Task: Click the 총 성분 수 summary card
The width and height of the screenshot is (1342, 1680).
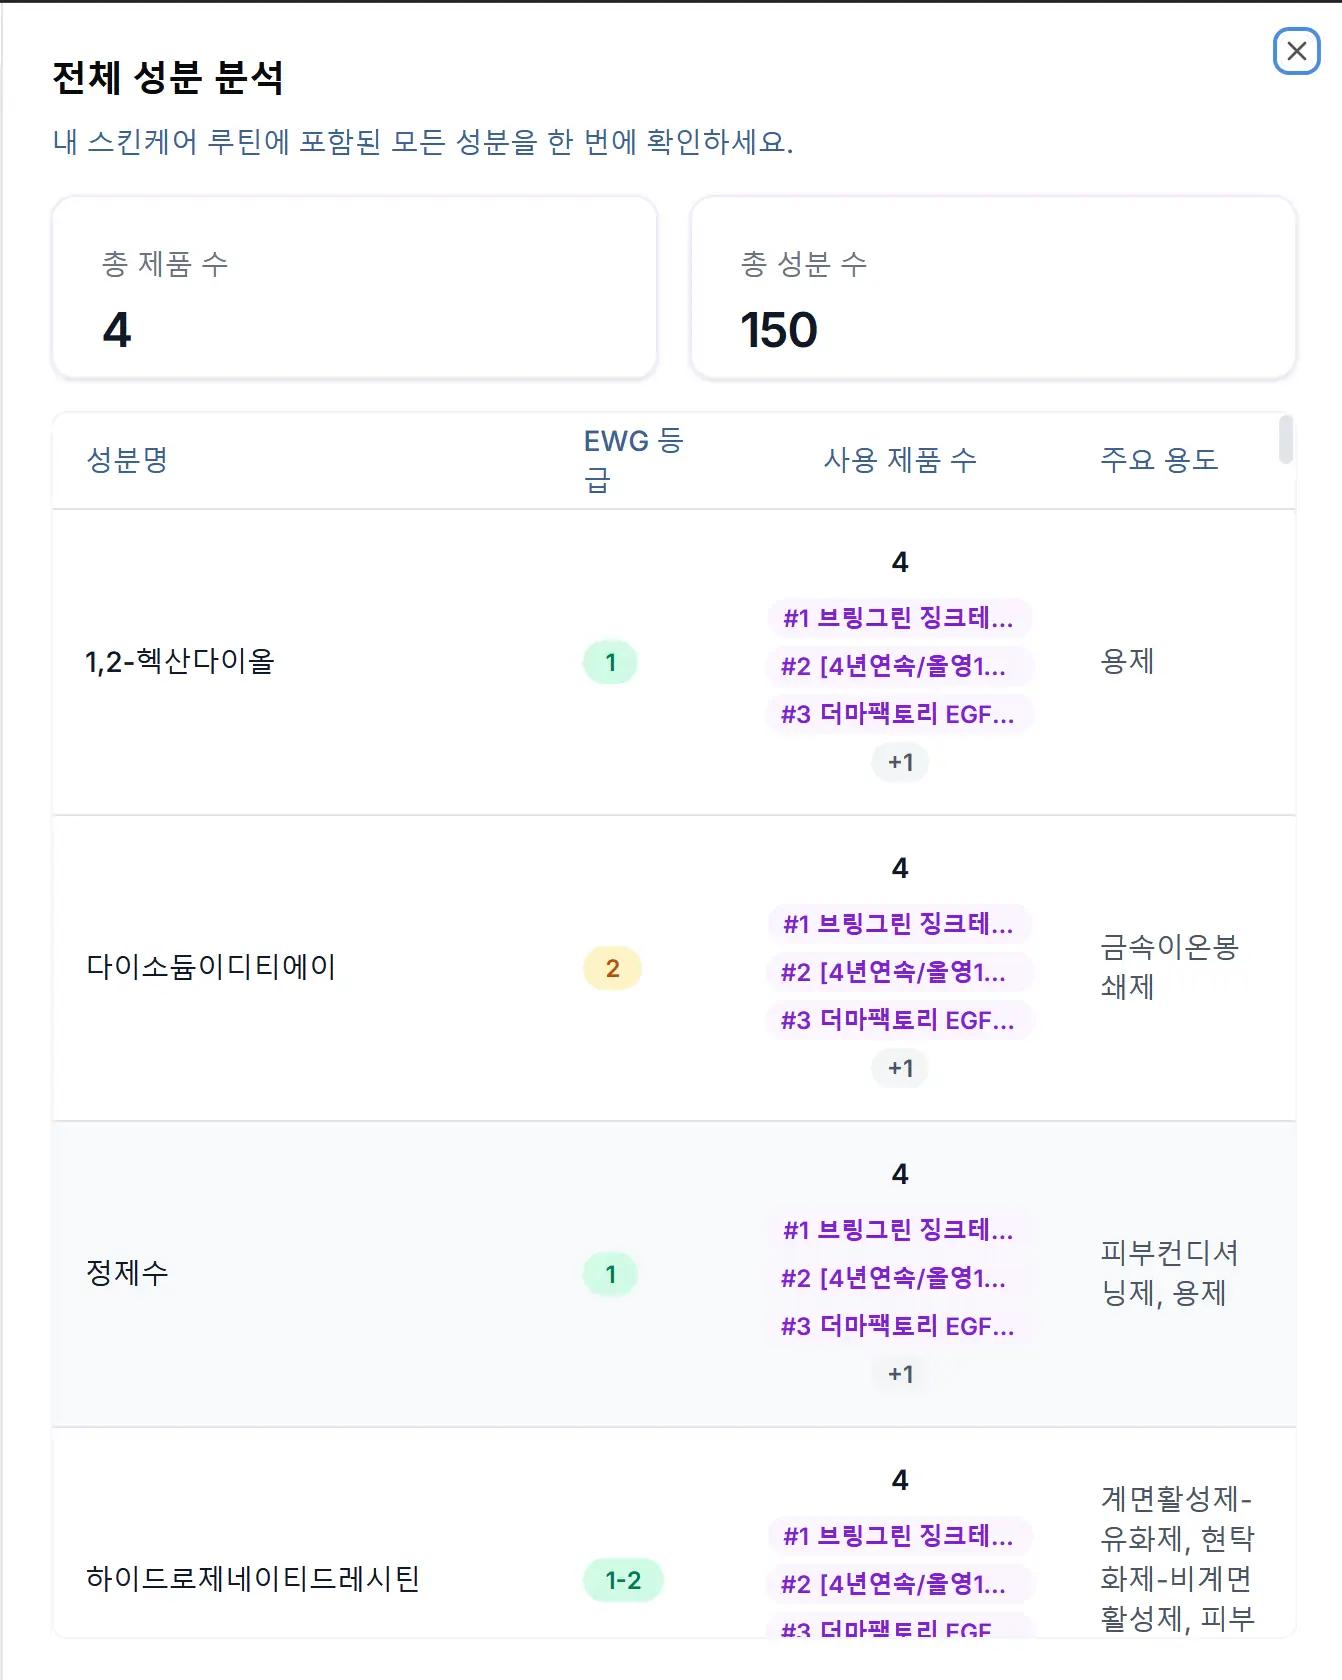Action: [x=993, y=289]
